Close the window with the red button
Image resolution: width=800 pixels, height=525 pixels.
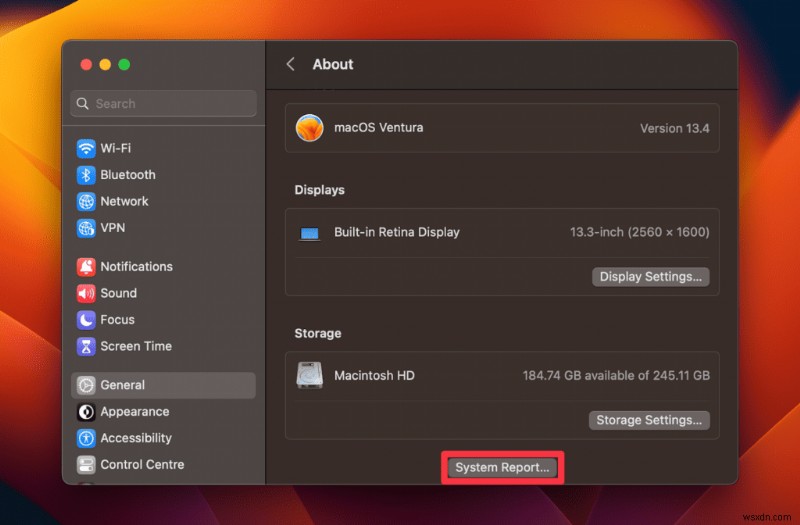pyautogui.click(x=86, y=65)
